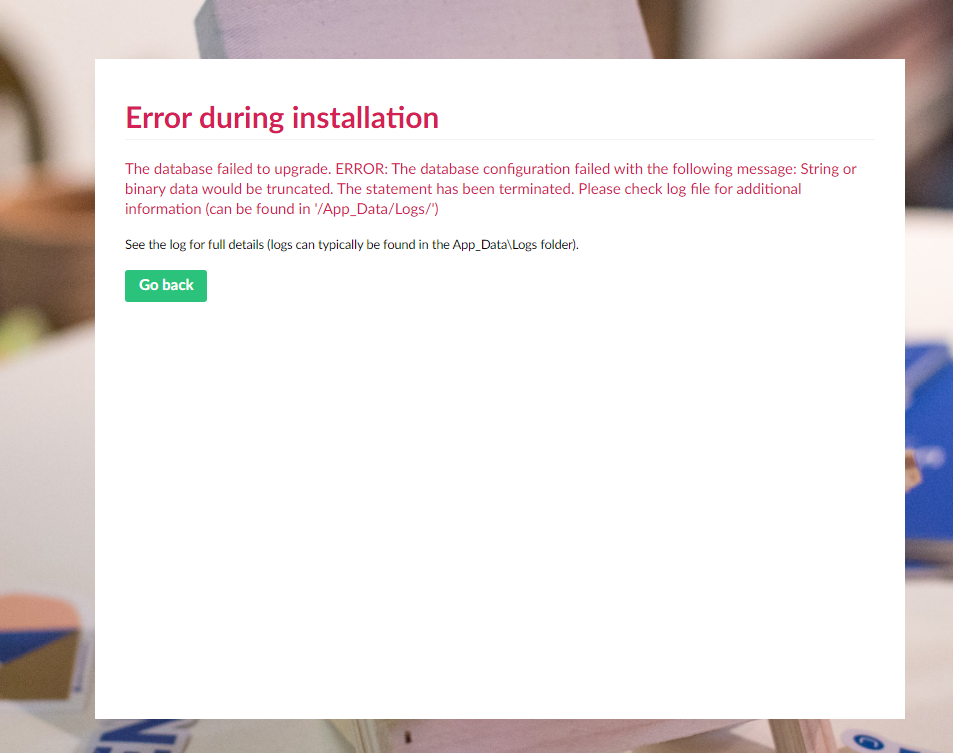The width and height of the screenshot is (953, 753).
Task: Click the green Go back control
Action: (165, 285)
